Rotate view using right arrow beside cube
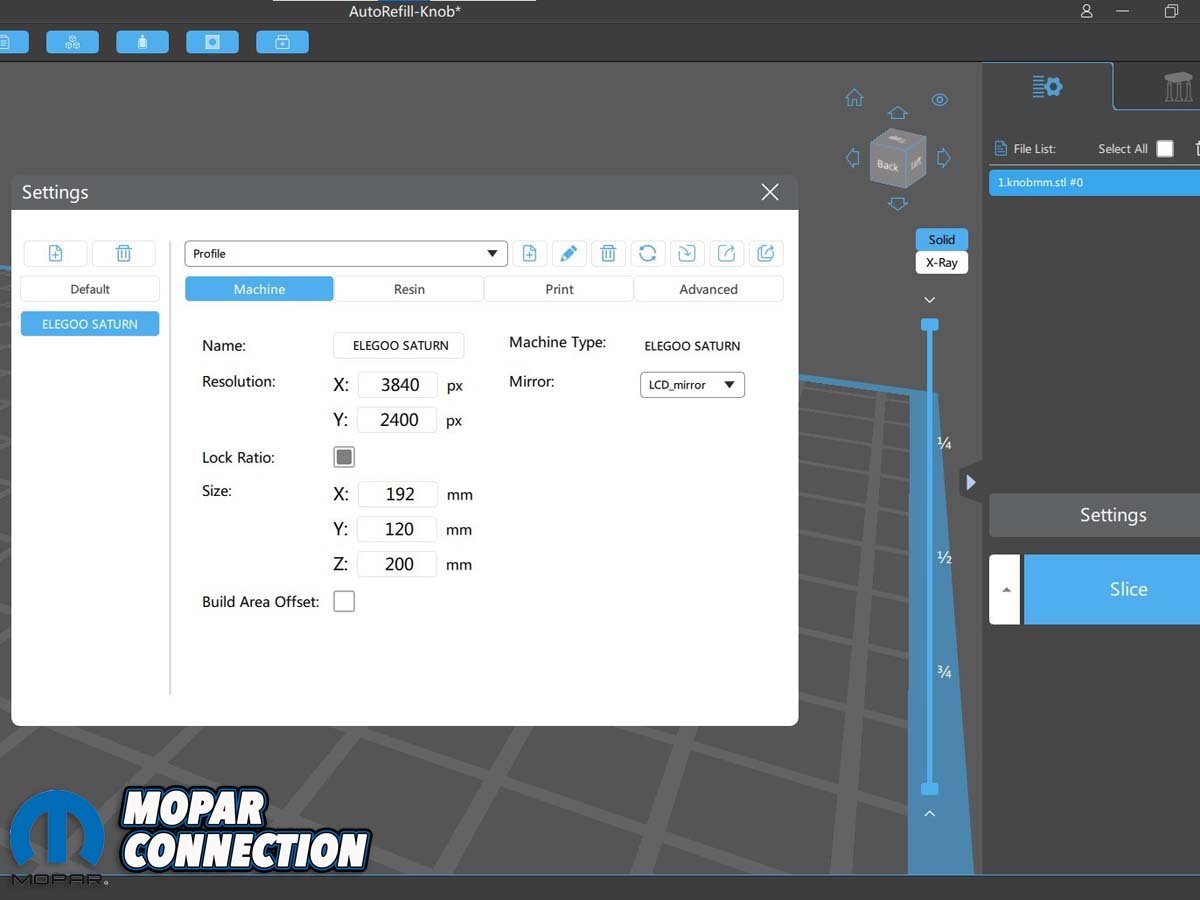The width and height of the screenshot is (1200, 900). pyautogui.click(x=943, y=158)
